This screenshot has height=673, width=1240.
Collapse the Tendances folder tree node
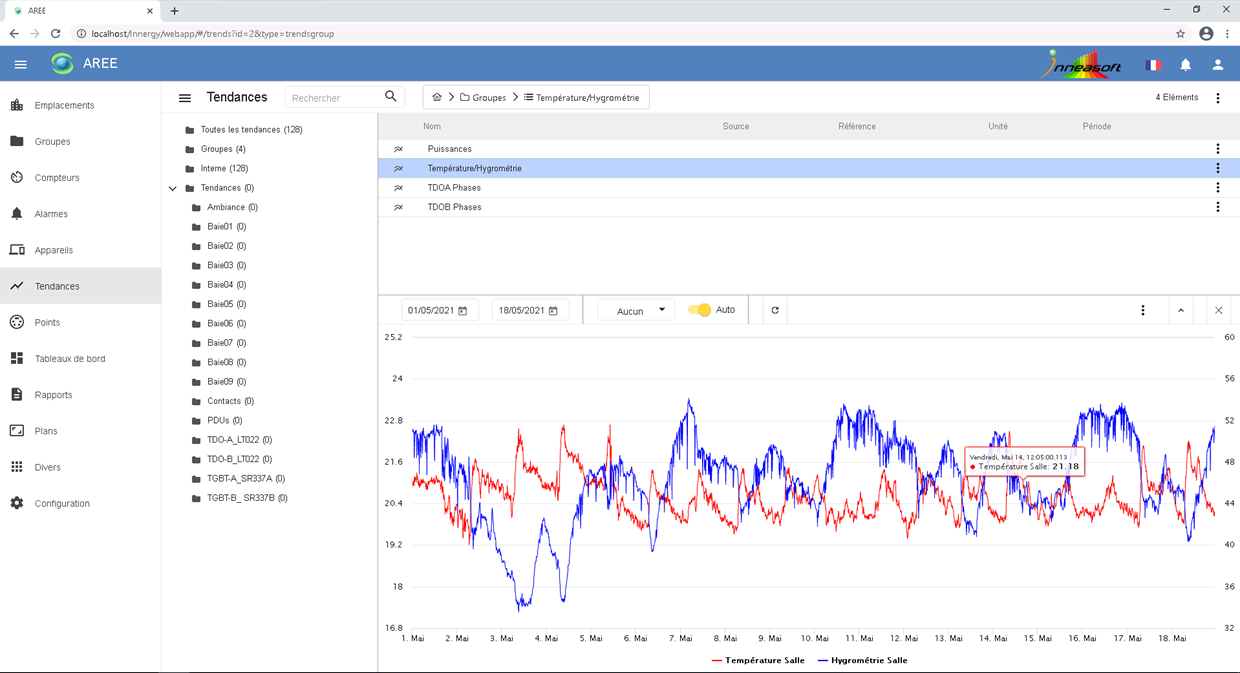pyautogui.click(x=173, y=188)
